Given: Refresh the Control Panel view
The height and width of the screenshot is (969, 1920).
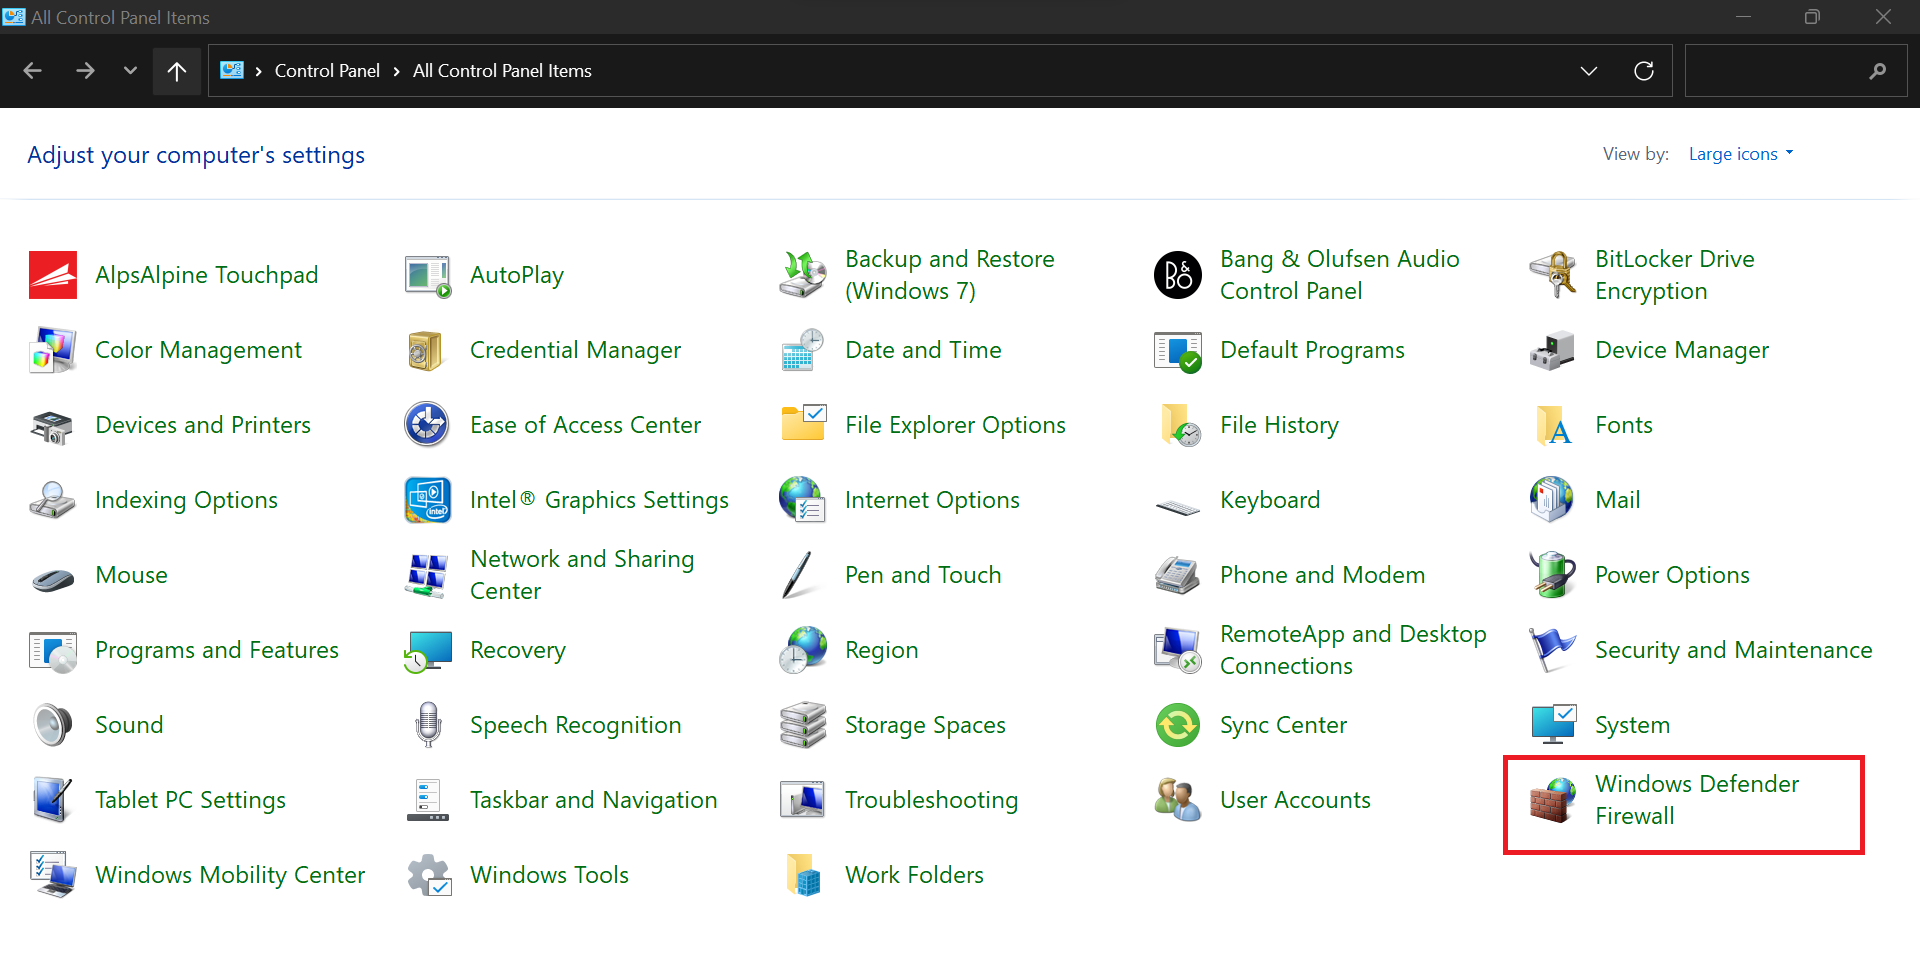Looking at the screenshot, I should pos(1643,71).
